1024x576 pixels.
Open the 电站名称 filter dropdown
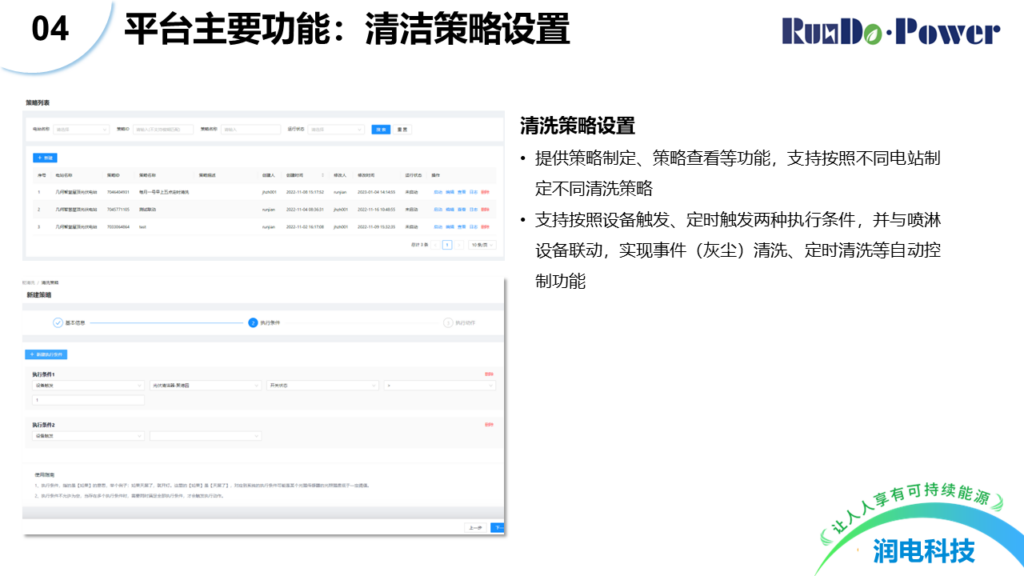point(81,129)
